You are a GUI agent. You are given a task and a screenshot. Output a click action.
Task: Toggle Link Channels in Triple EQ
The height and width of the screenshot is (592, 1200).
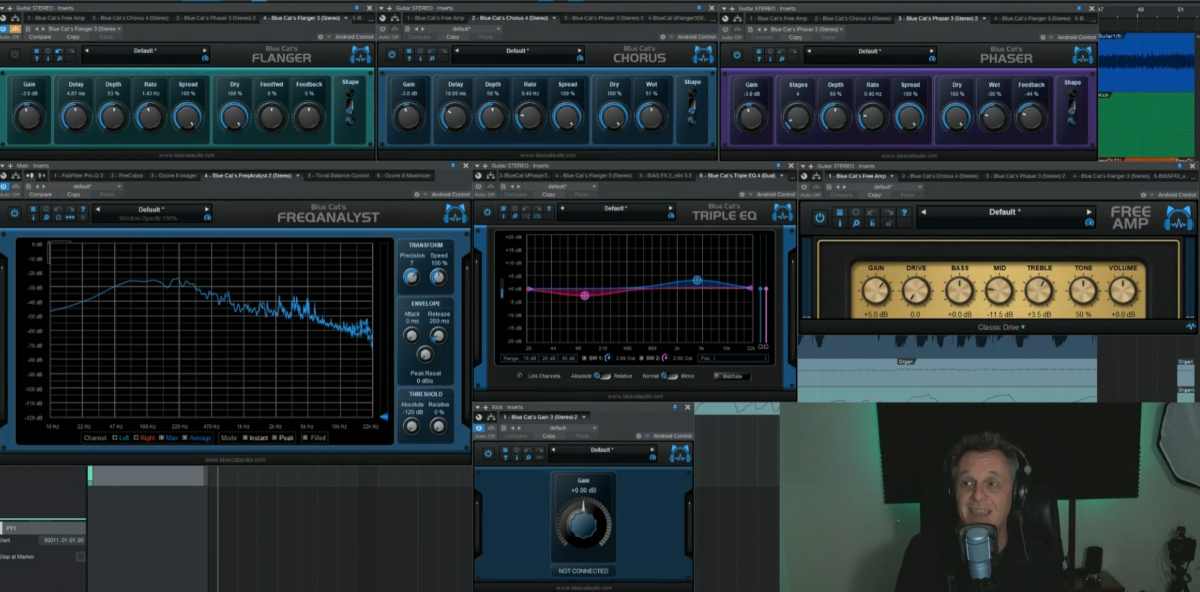point(520,376)
